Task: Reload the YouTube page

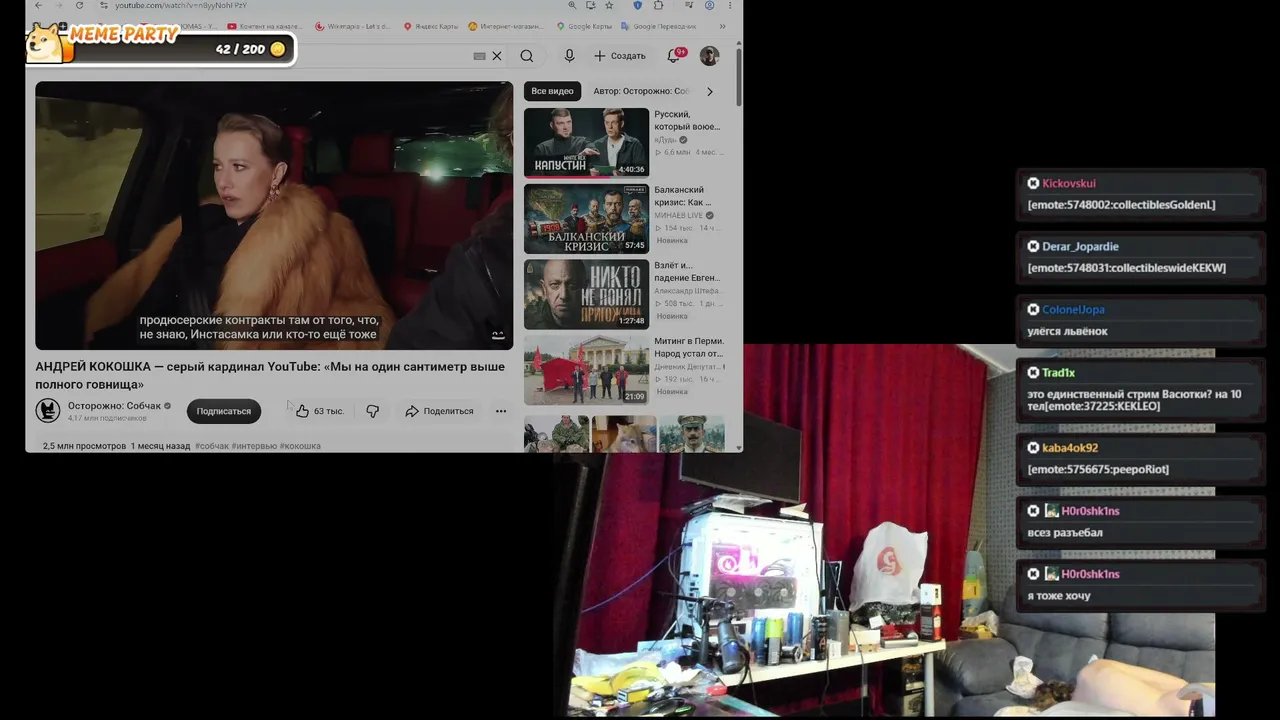Action: (x=79, y=5)
